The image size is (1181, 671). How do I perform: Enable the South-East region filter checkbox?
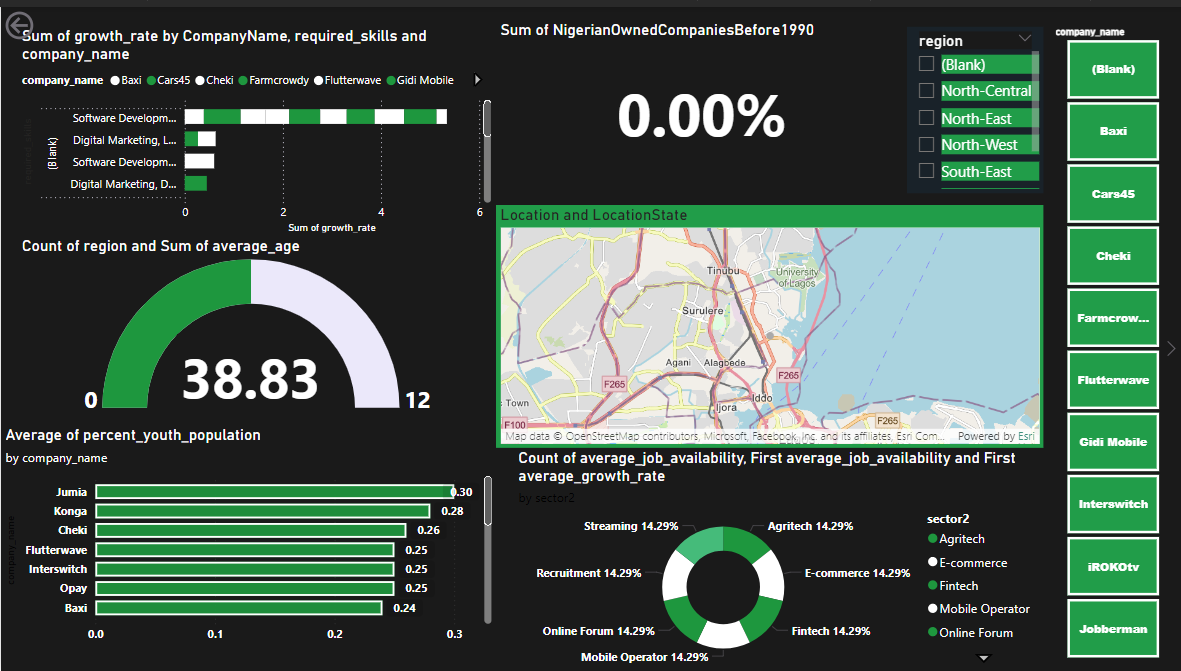927,171
